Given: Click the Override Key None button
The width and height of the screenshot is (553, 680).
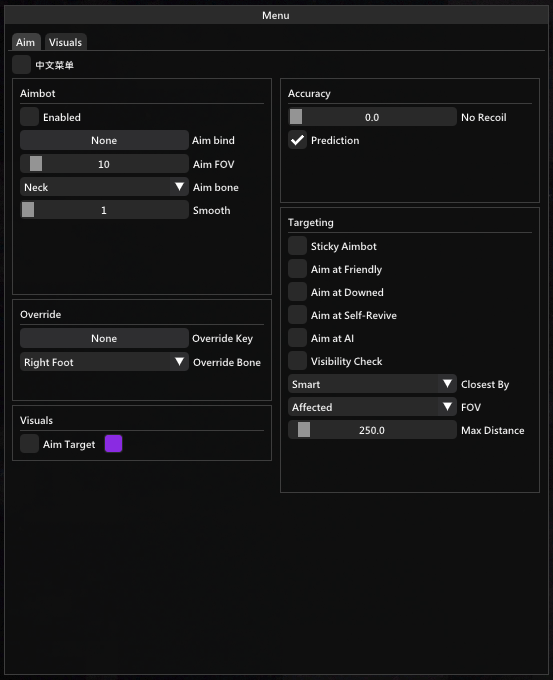Looking at the screenshot, I should tap(104, 338).
